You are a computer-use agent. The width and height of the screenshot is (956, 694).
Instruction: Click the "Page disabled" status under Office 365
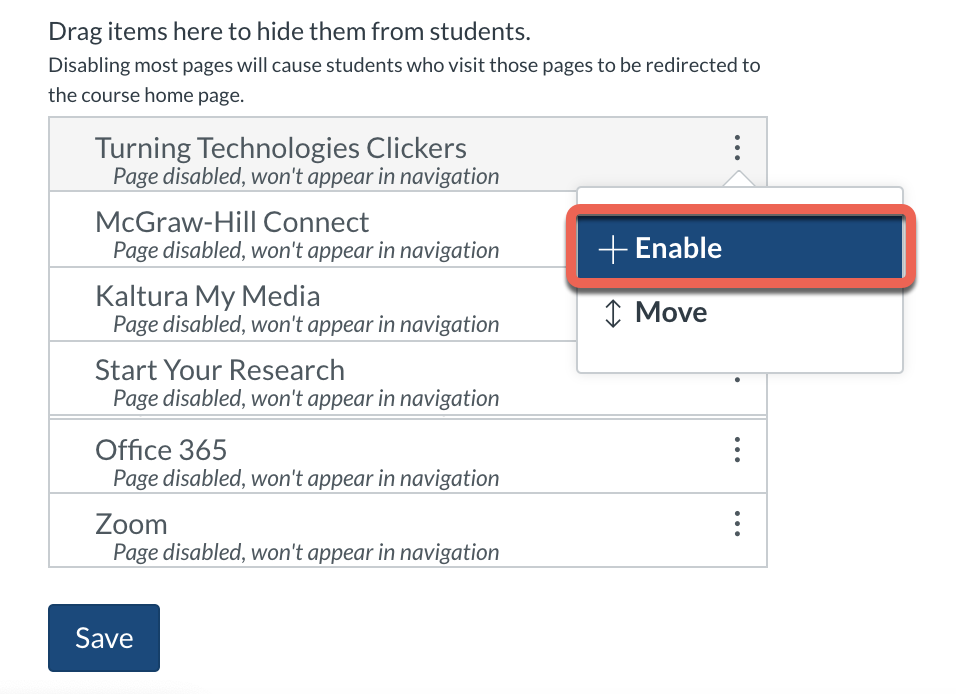pos(306,478)
